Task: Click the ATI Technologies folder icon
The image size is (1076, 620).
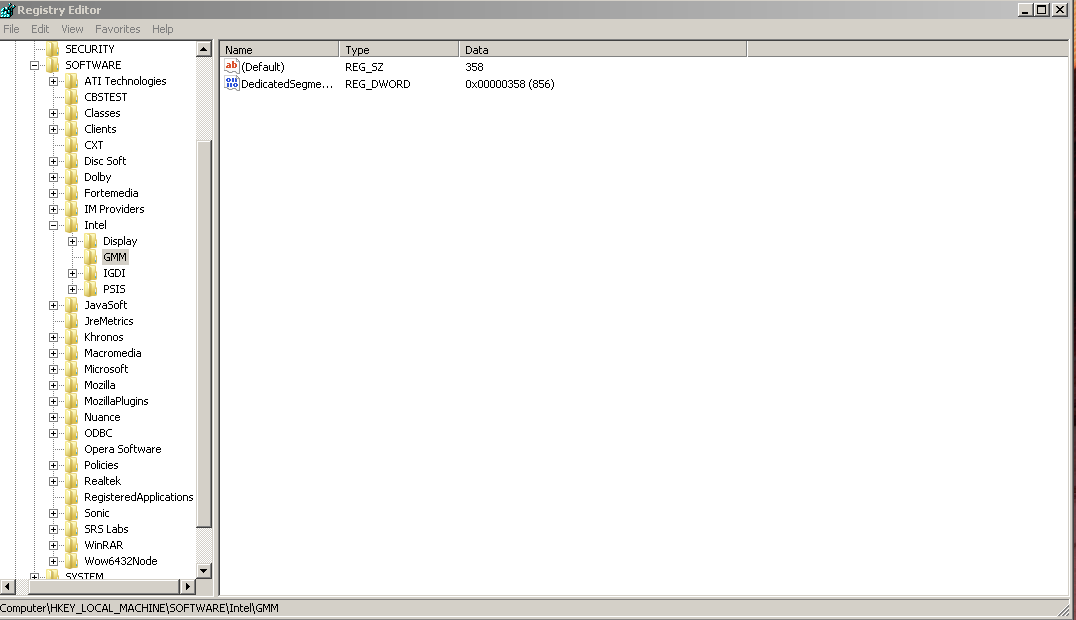Action: (x=72, y=81)
